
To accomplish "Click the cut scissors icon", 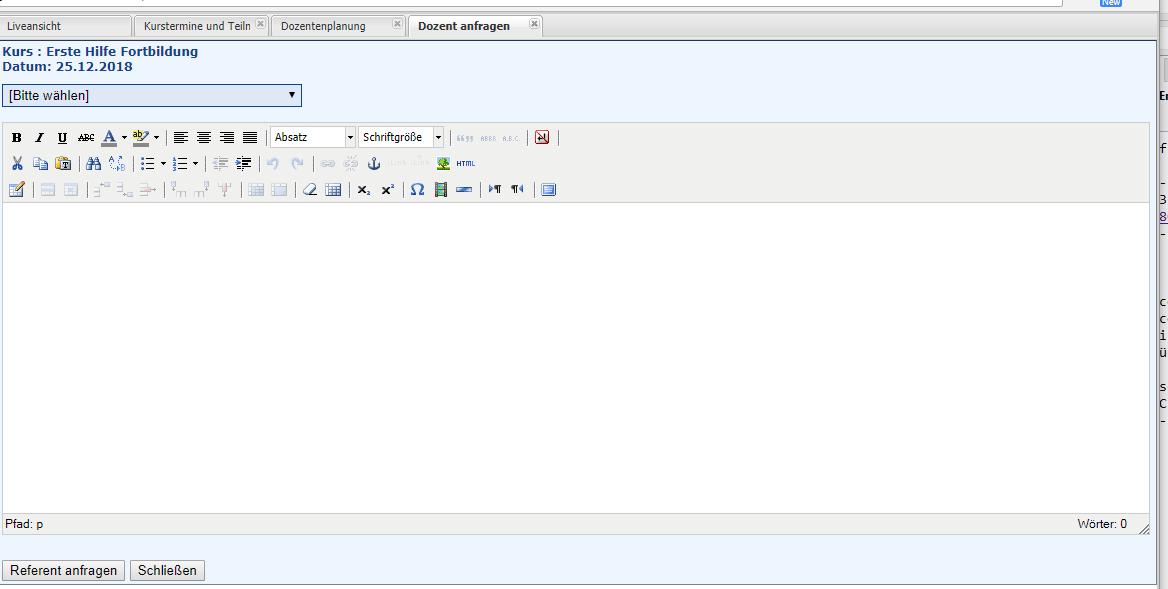I will tap(17, 164).
